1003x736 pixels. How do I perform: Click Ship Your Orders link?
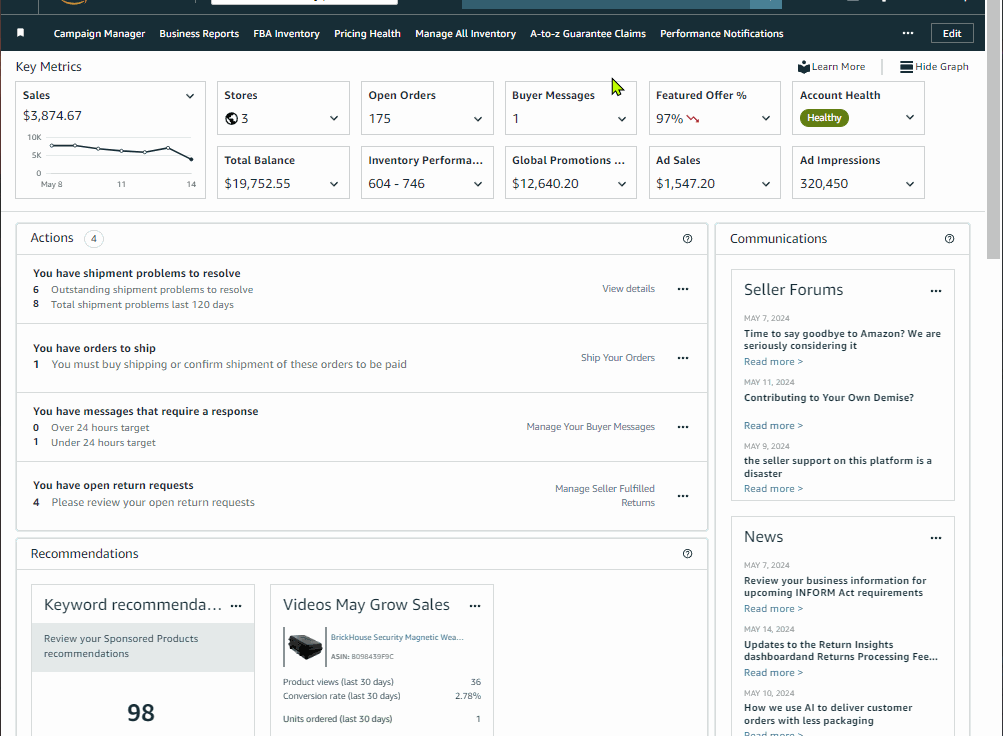pos(618,358)
